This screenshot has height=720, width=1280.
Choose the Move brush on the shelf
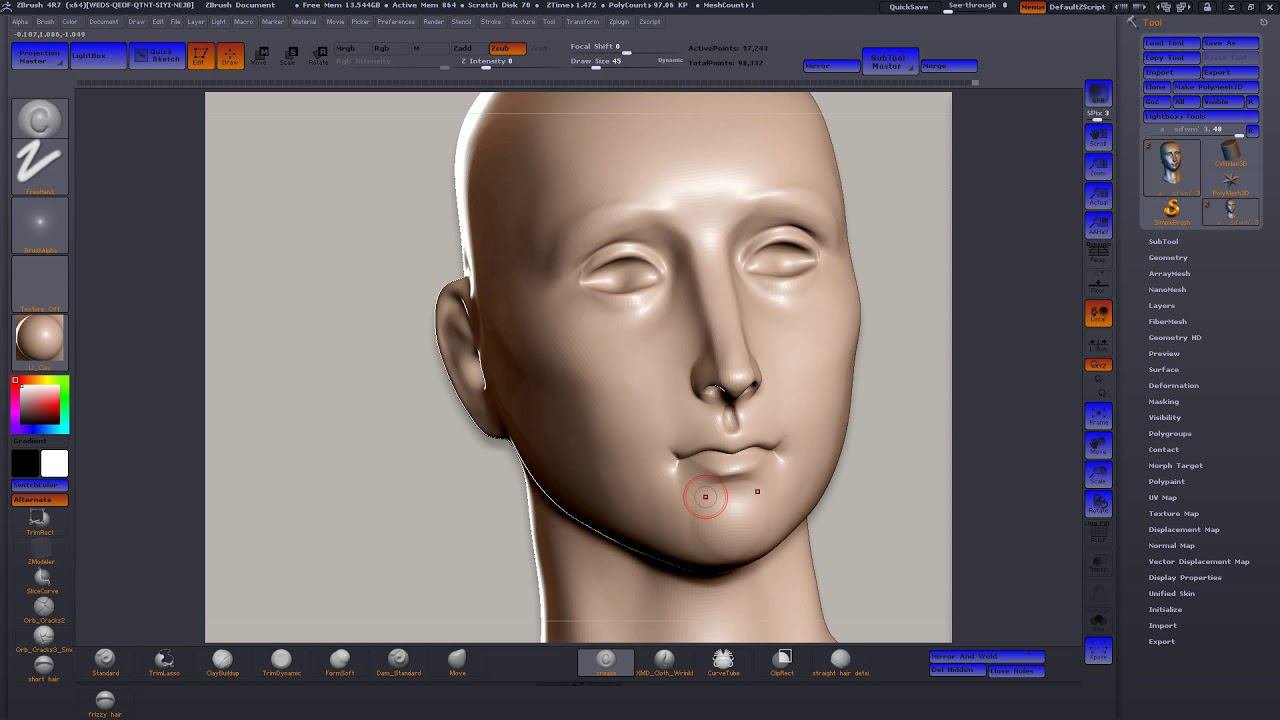pyautogui.click(x=457, y=660)
